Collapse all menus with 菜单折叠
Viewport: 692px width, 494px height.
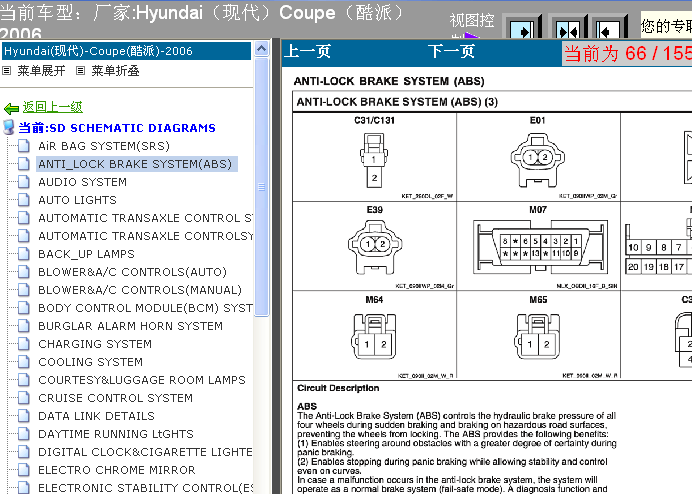(x=115, y=71)
